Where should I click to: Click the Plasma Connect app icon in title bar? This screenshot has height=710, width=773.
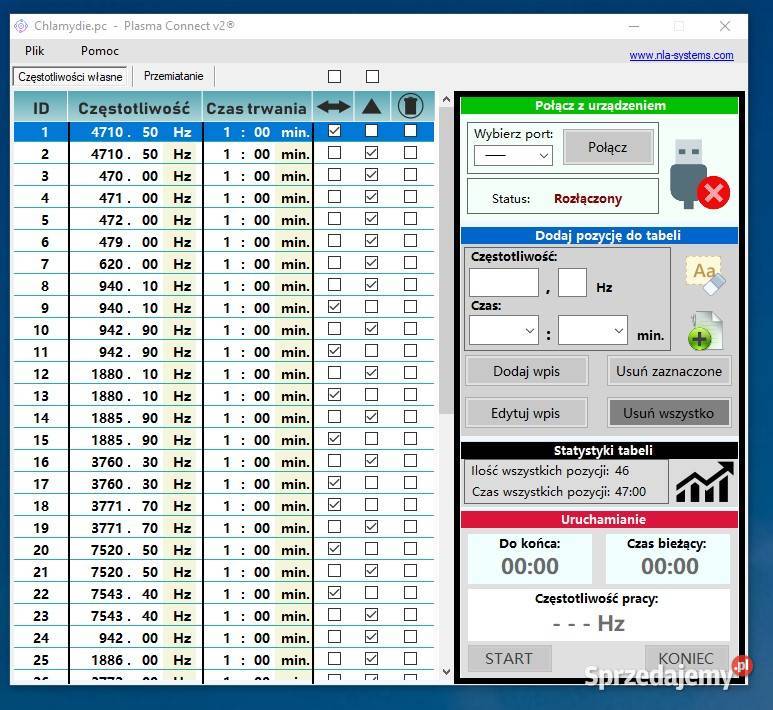[x=21, y=25]
